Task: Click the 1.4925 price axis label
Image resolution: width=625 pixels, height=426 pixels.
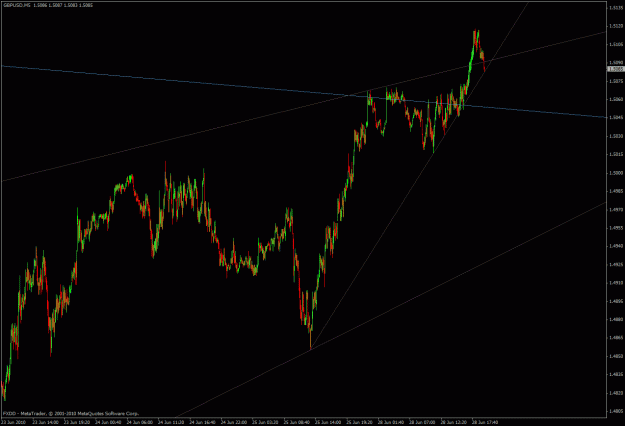Action: click(616, 265)
